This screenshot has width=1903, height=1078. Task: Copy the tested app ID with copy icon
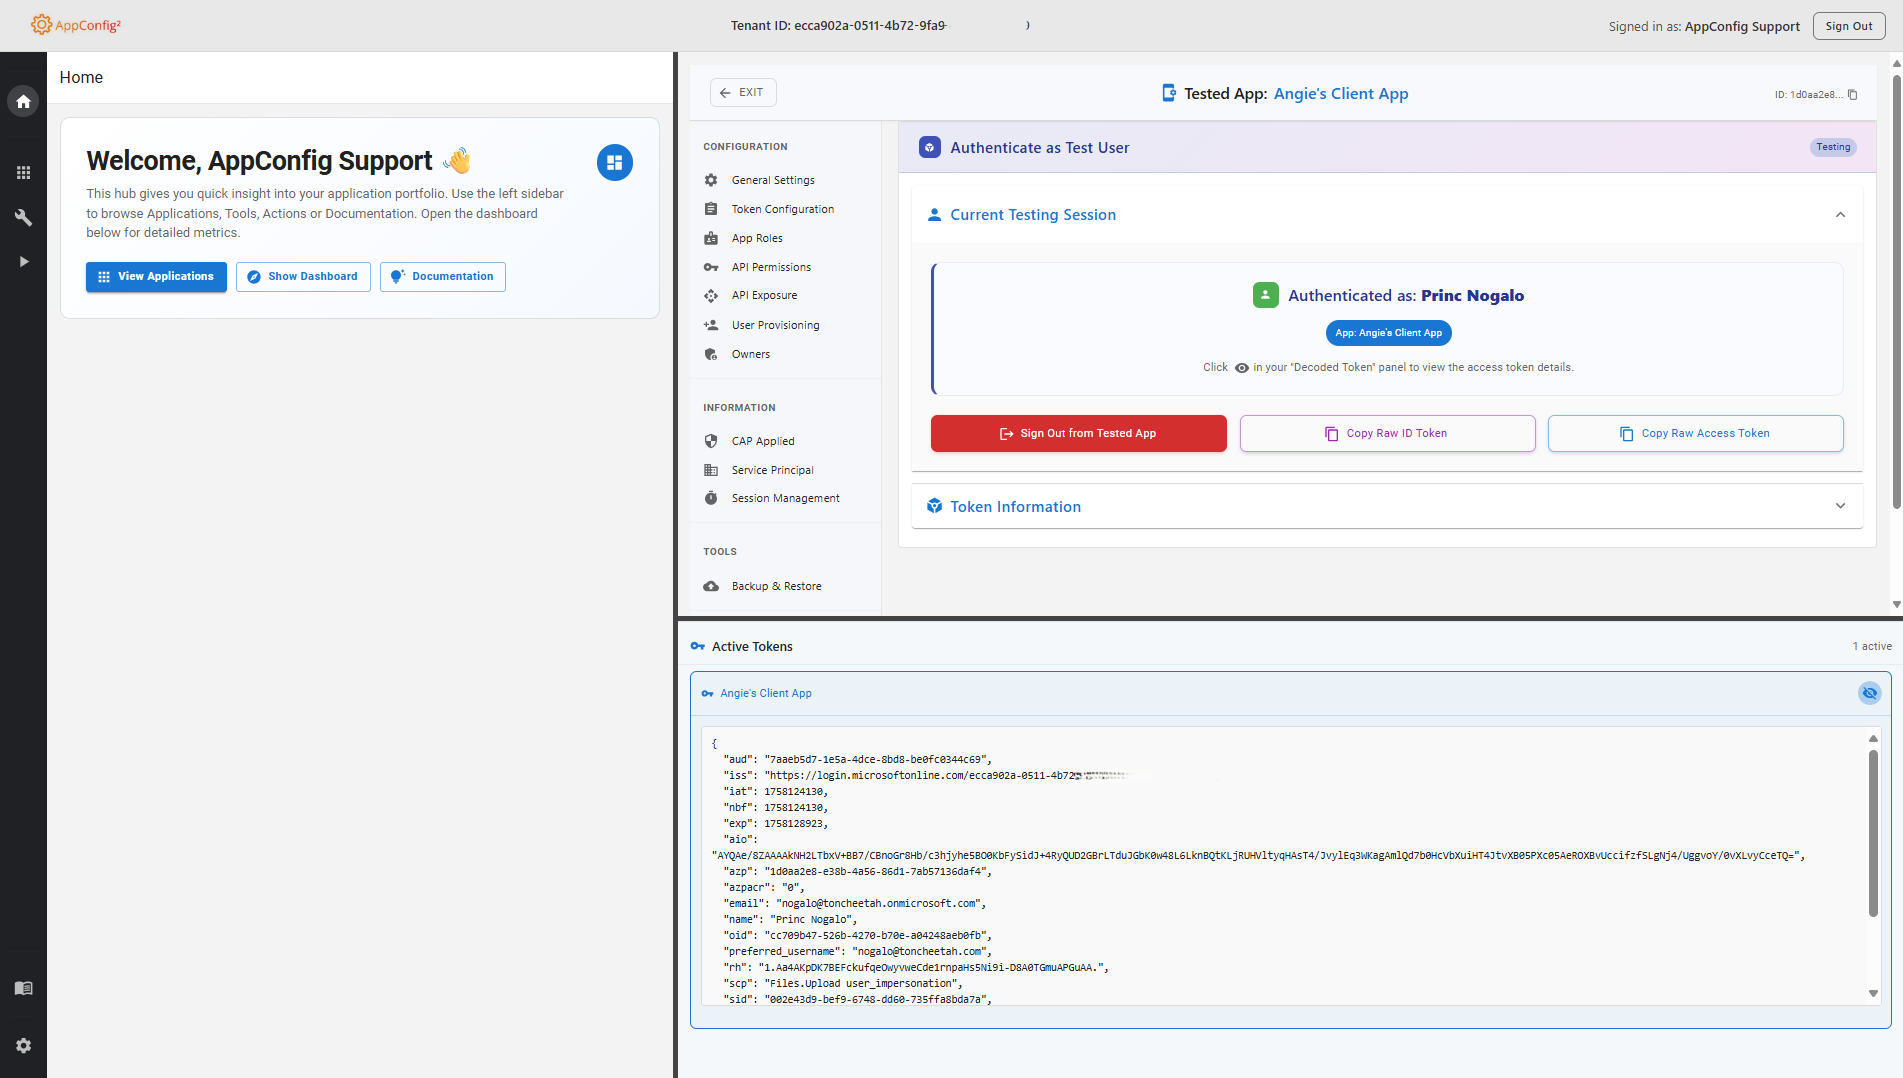(1852, 95)
